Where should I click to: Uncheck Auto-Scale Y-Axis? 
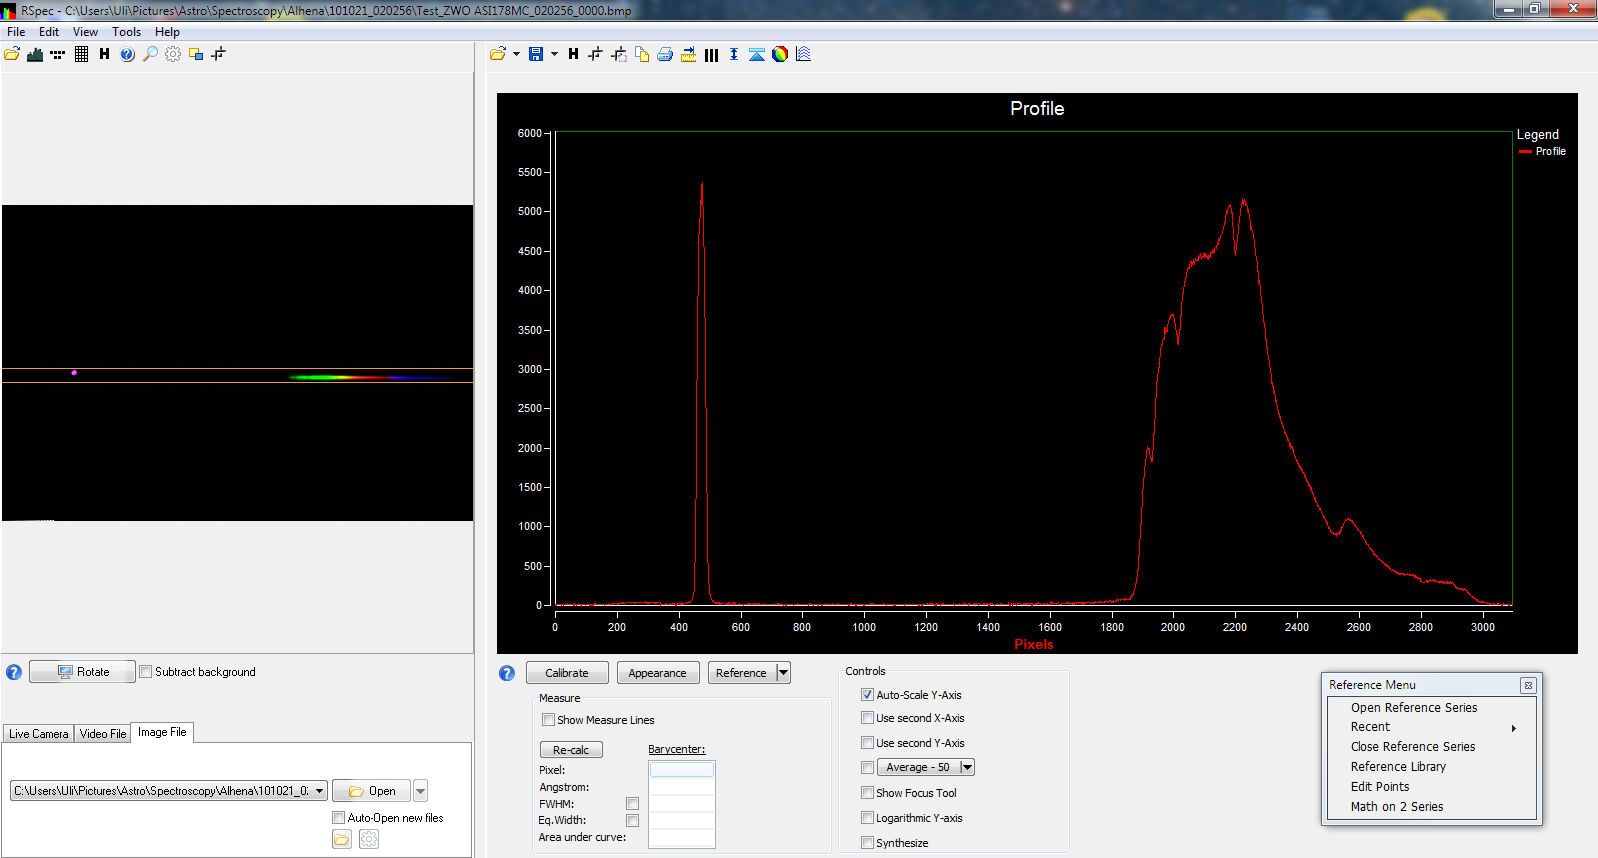(867, 695)
